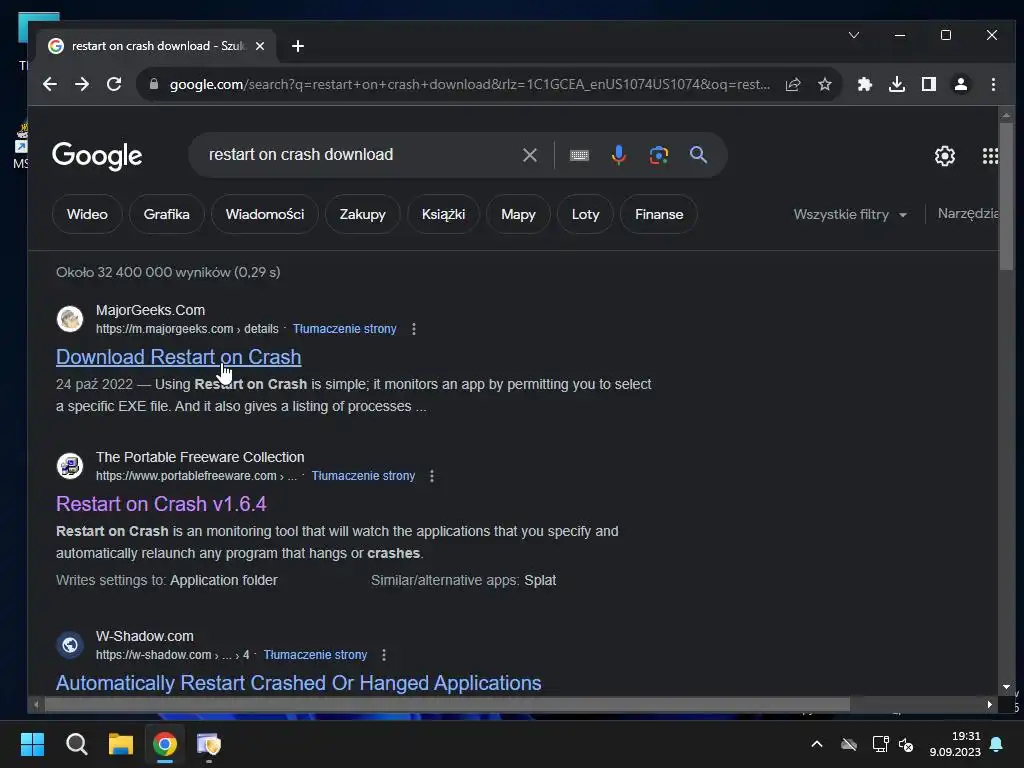
Task: Translate the Portable Freeware page via 'Tłumaczenie strony'
Action: 363,476
